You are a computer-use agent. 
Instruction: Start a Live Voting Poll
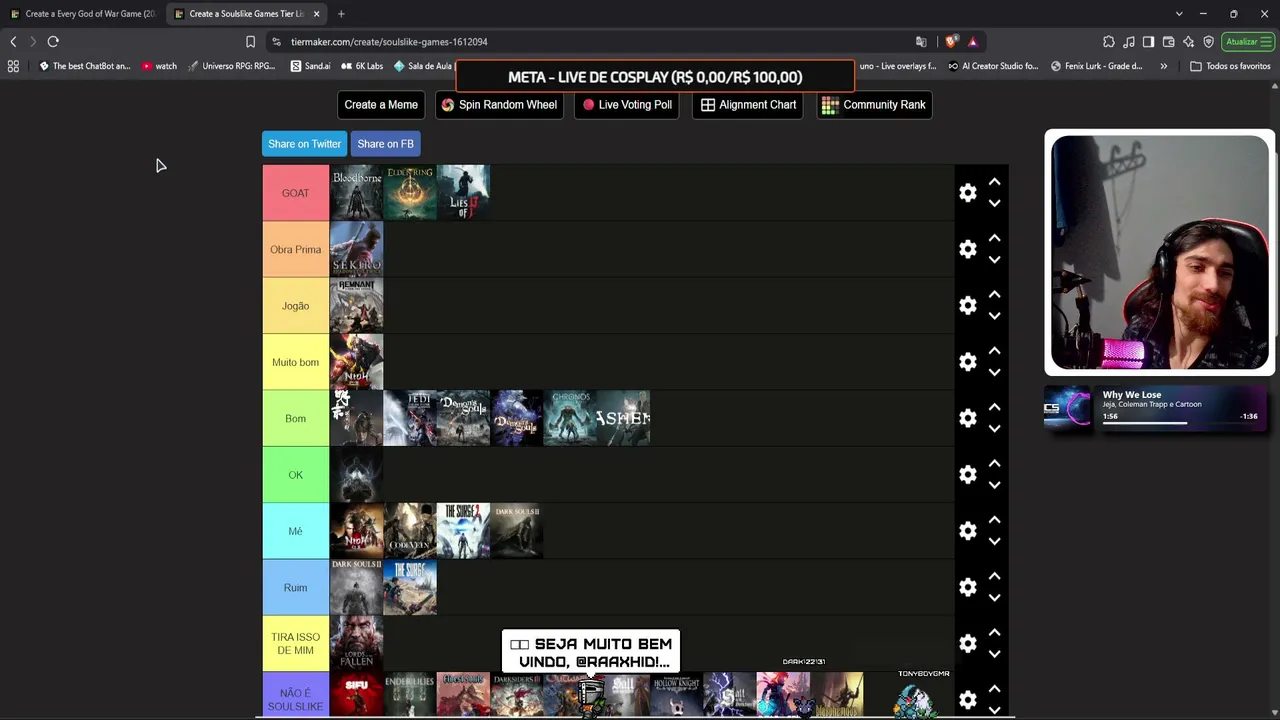[627, 105]
